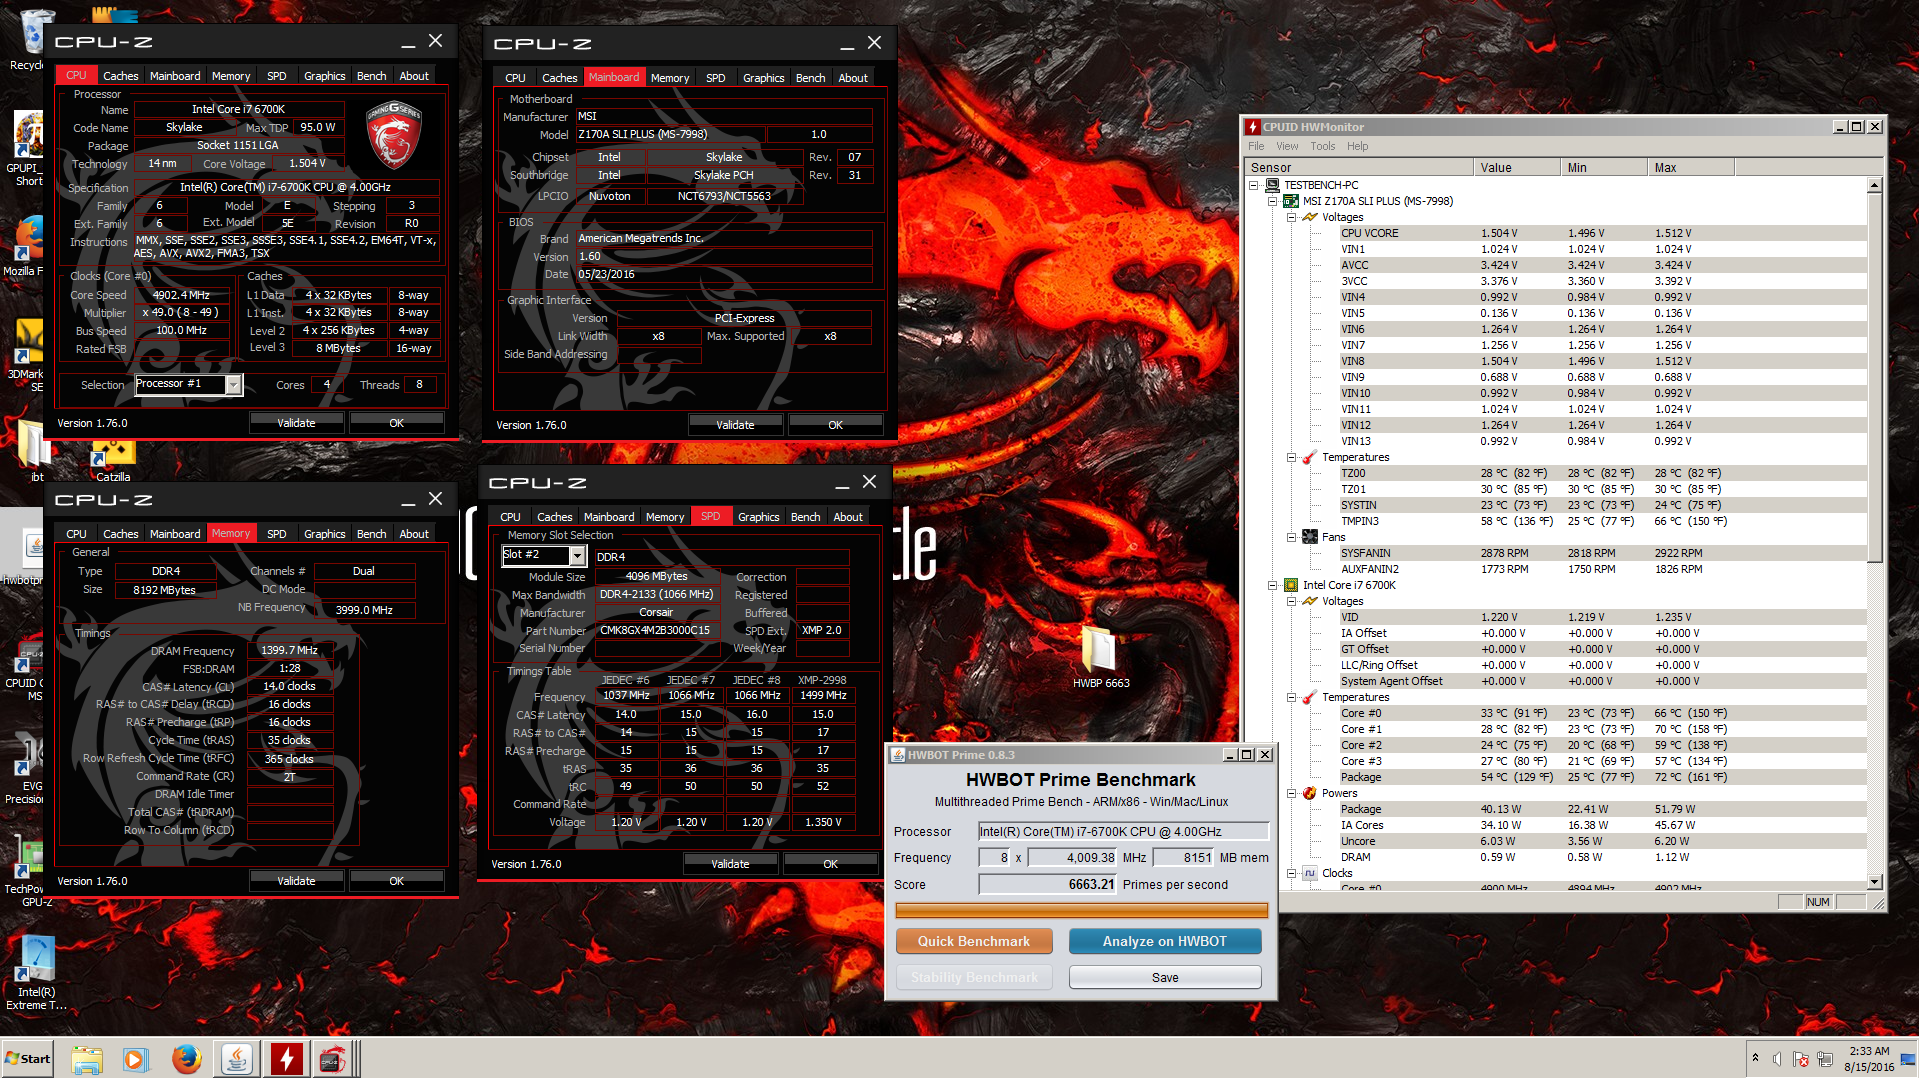
Task: Click the Java app taskbar icon
Action: point(237,1059)
